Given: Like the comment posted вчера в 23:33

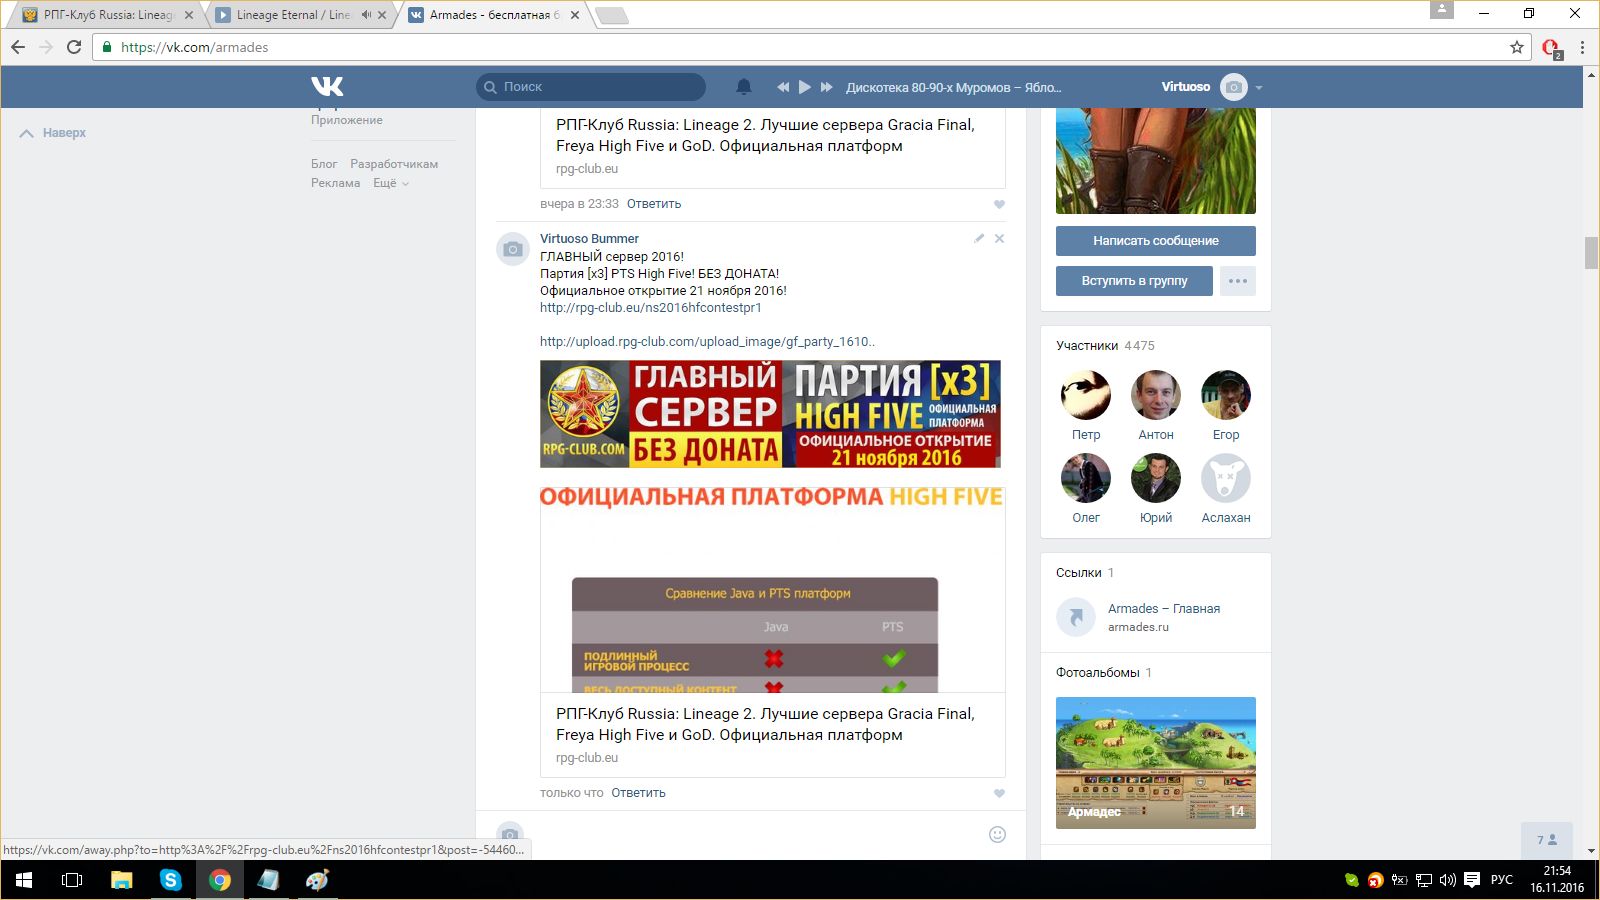Looking at the screenshot, I should tap(998, 204).
